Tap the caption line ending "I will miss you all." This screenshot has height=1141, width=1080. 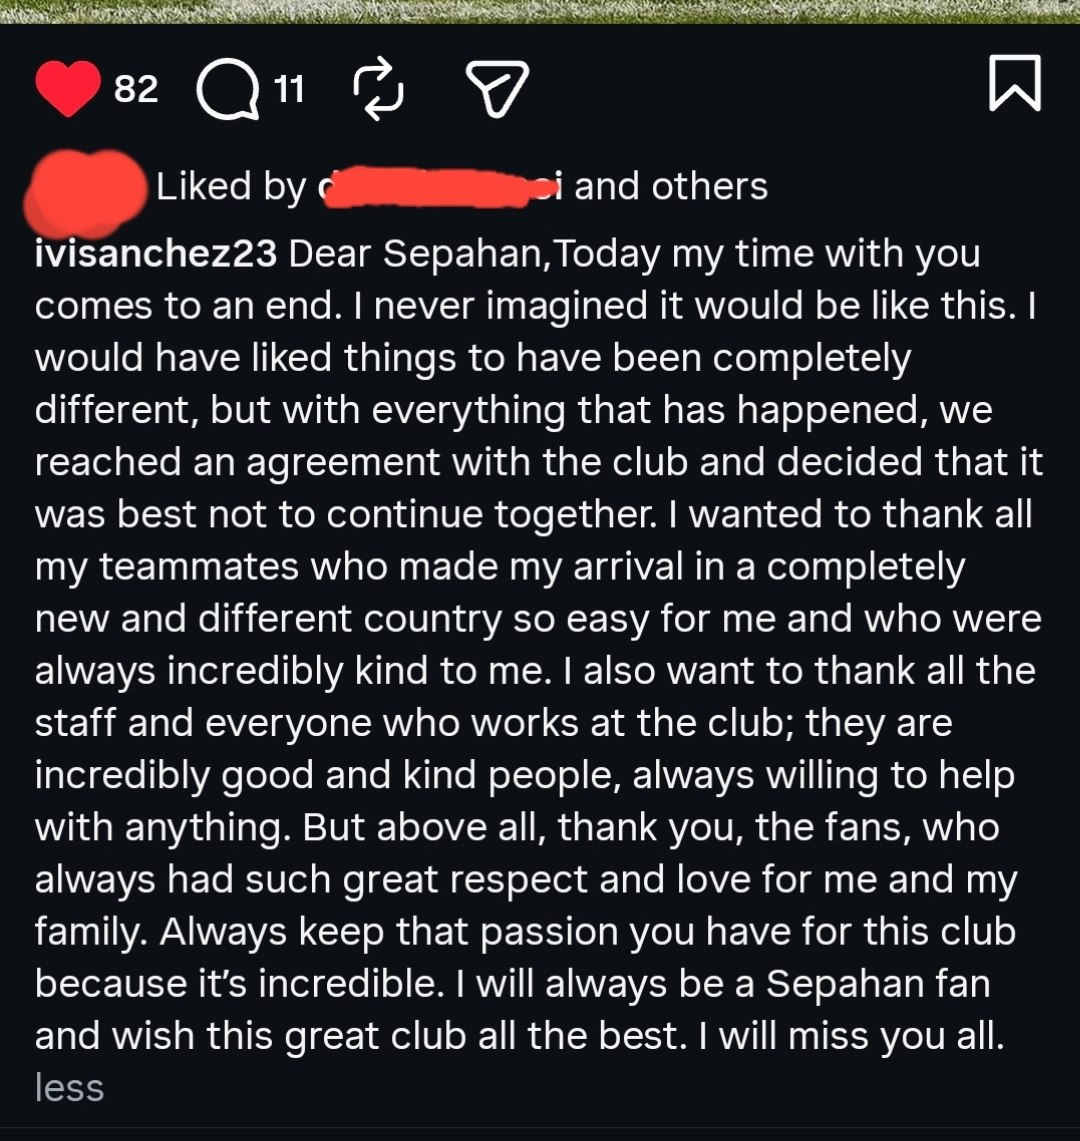520,1036
